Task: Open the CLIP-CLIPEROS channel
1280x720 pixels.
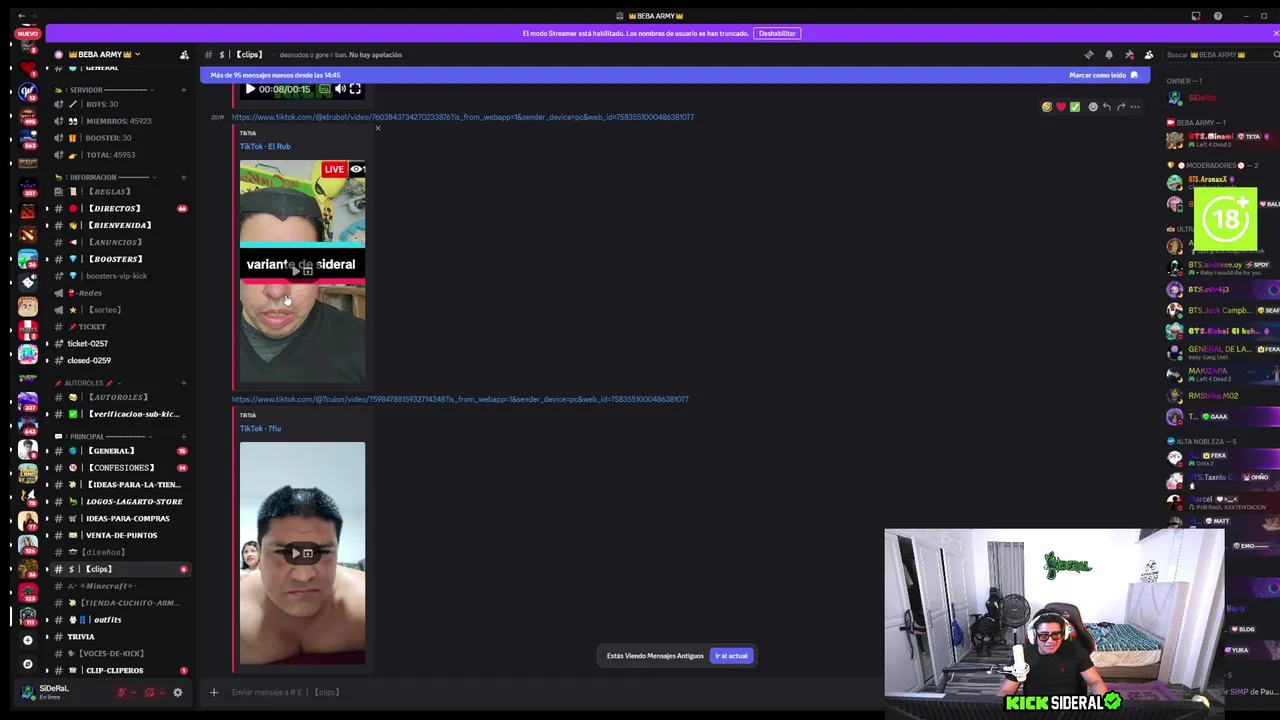Action: [x=118, y=670]
